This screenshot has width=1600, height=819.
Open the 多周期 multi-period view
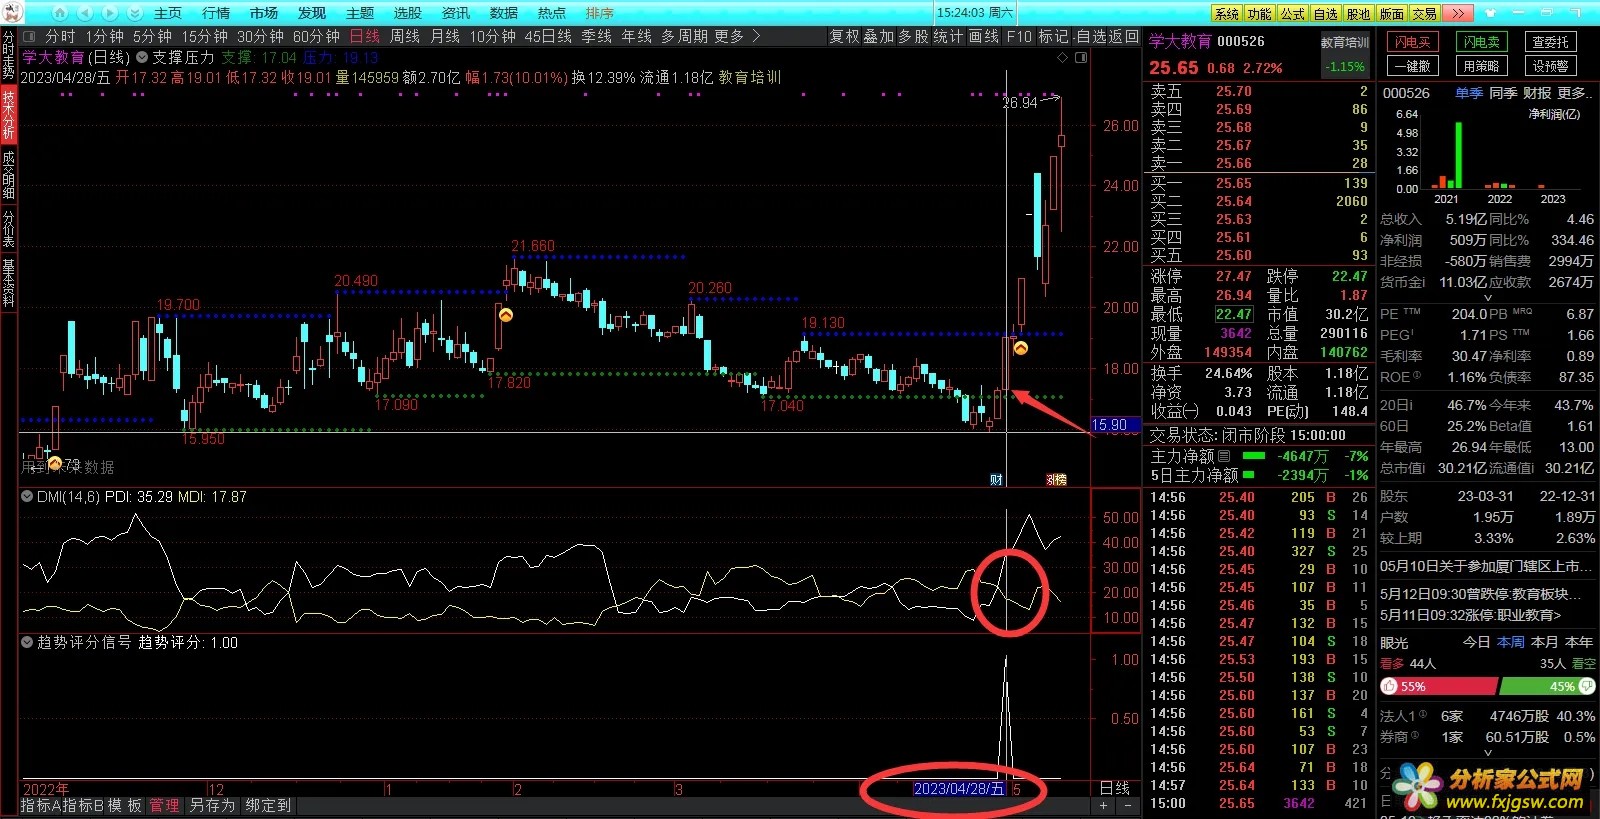click(x=684, y=36)
